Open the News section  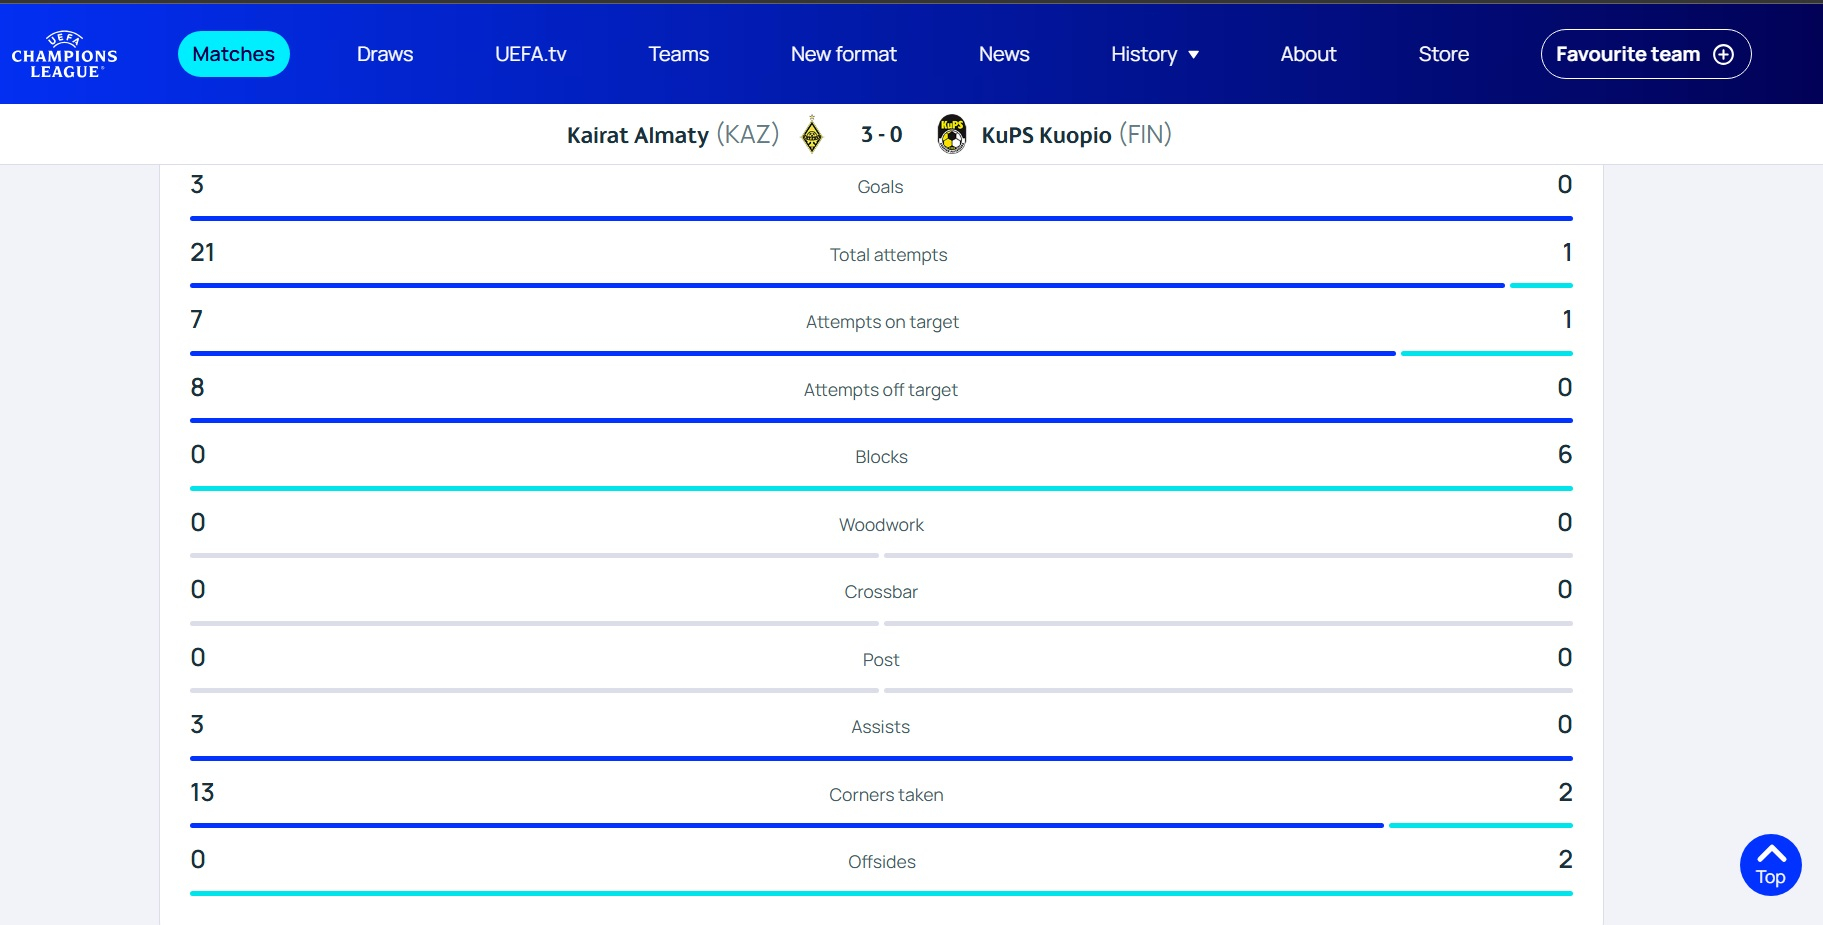click(1004, 54)
